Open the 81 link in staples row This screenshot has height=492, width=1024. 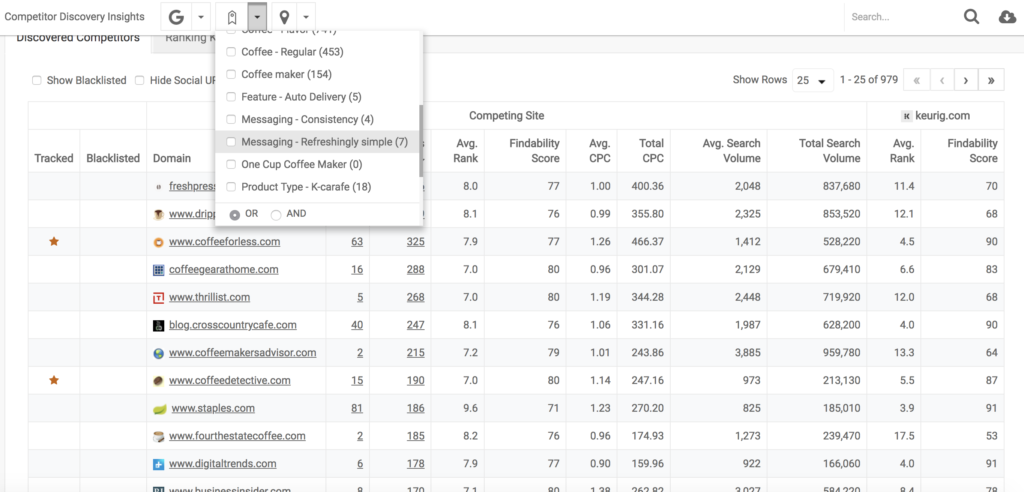357,408
